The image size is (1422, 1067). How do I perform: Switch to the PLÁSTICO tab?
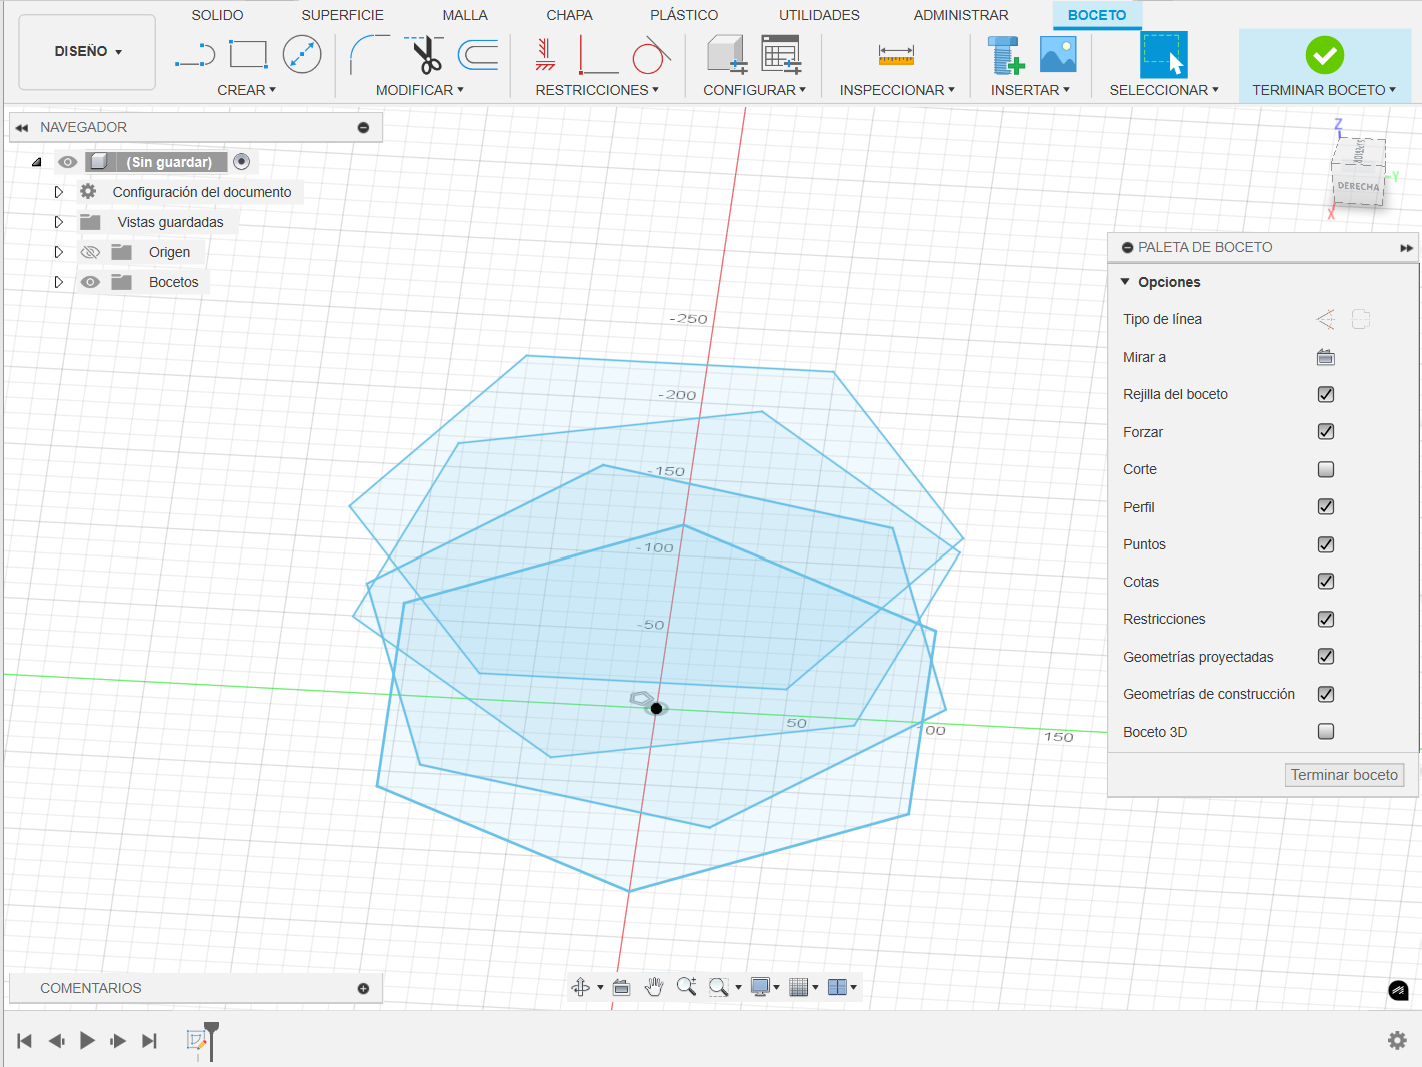(684, 15)
